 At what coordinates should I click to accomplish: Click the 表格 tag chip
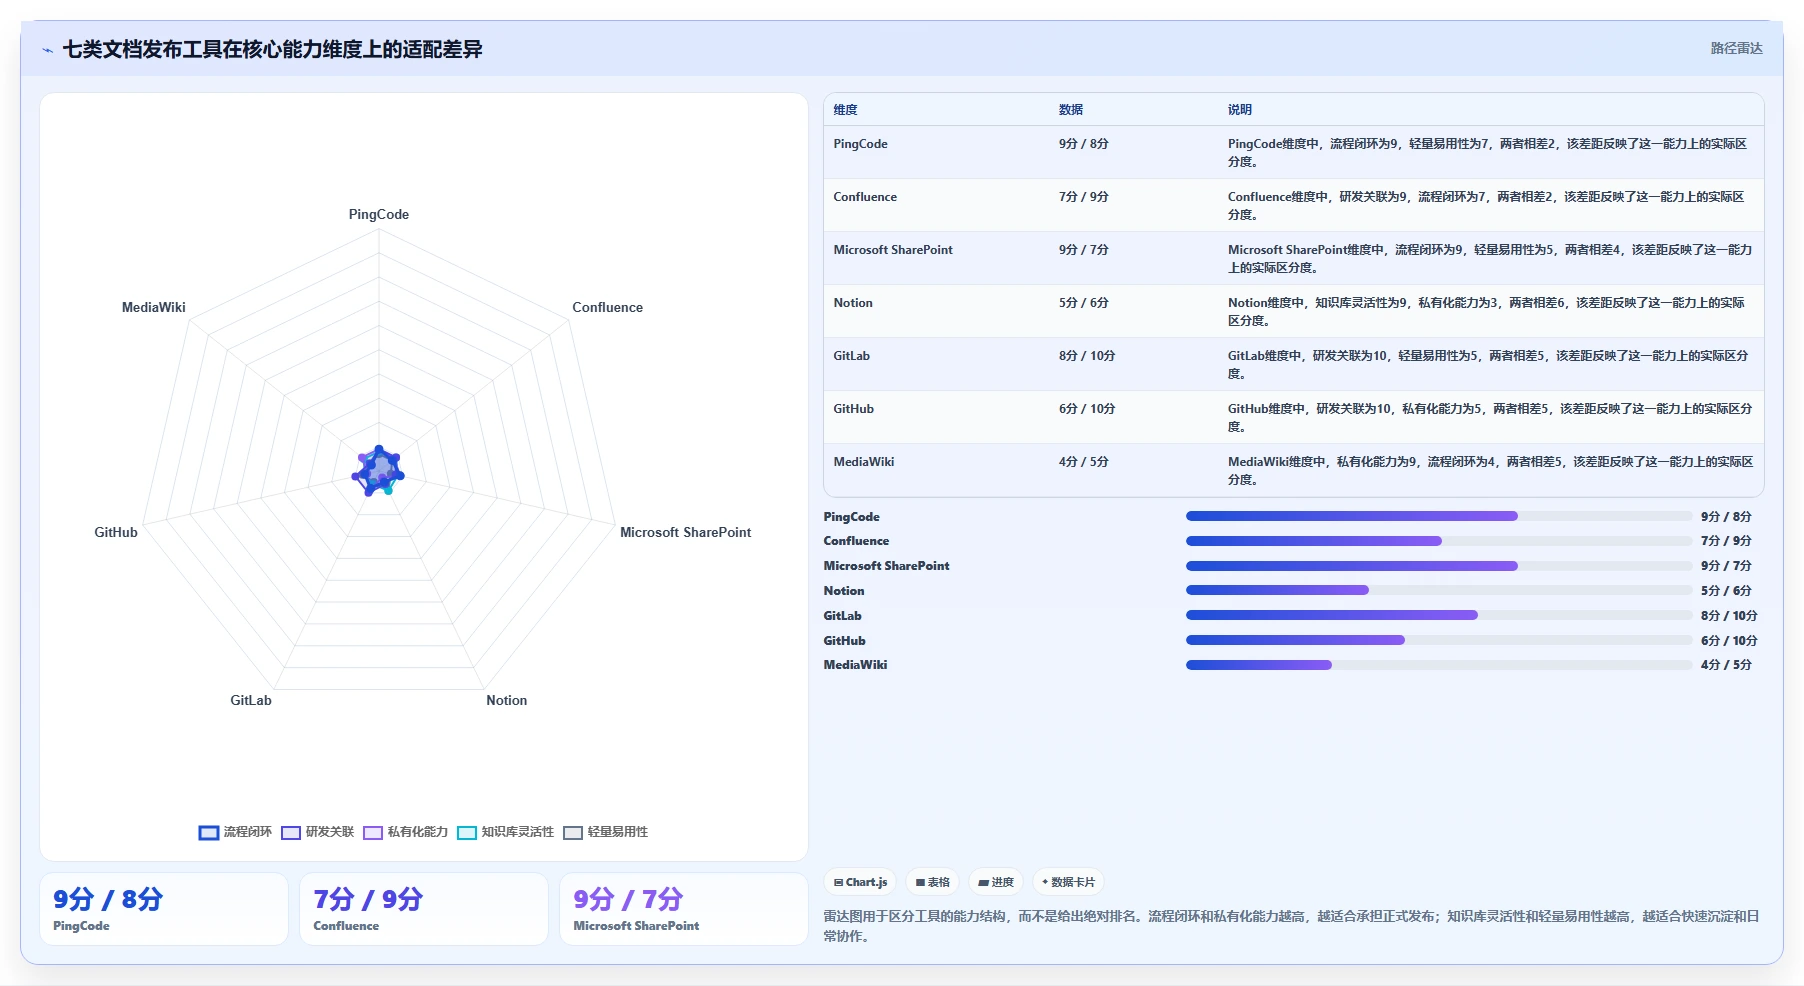click(x=932, y=882)
